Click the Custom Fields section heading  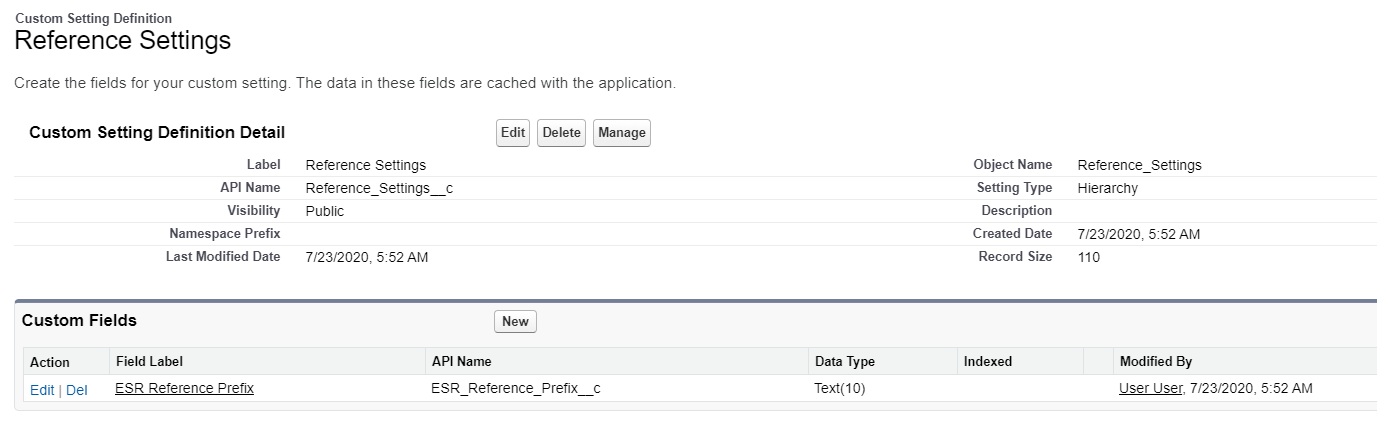(x=79, y=321)
